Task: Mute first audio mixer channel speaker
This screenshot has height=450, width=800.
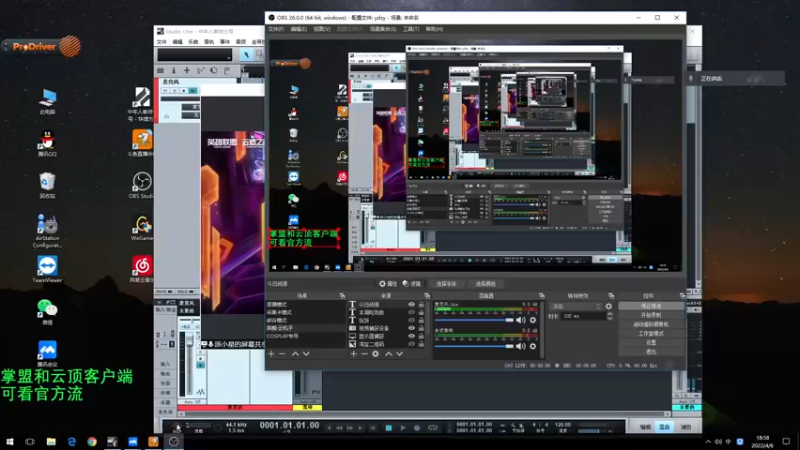Action: [x=521, y=320]
